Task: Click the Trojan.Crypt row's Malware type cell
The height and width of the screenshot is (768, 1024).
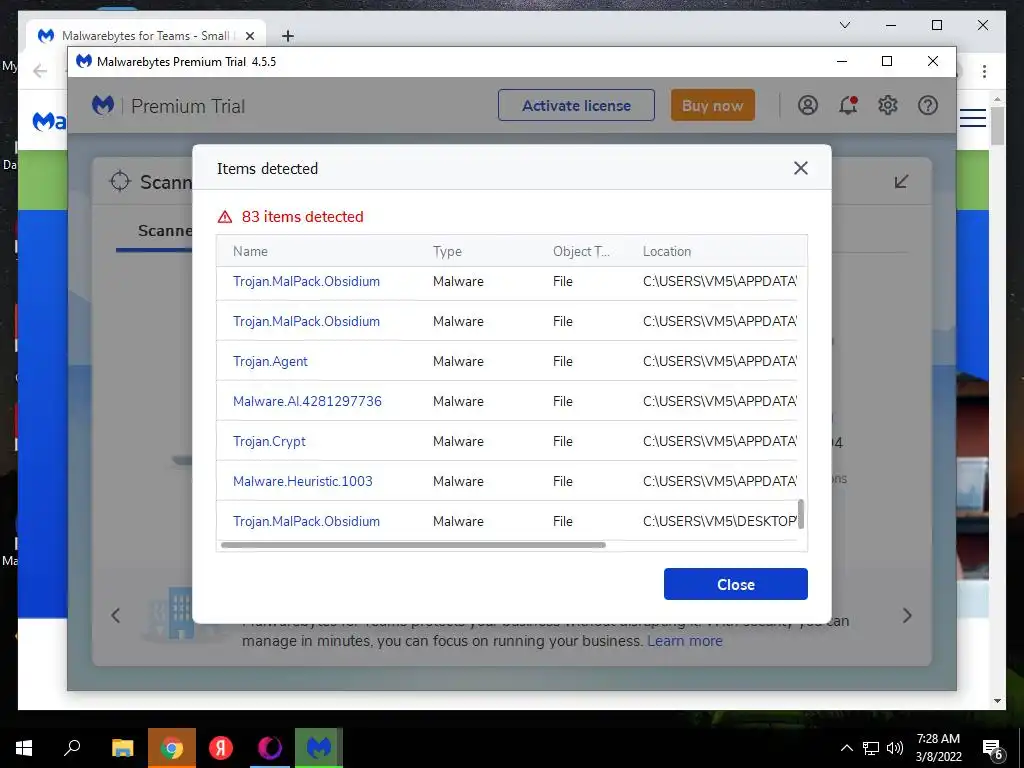Action: (x=458, y=441)
